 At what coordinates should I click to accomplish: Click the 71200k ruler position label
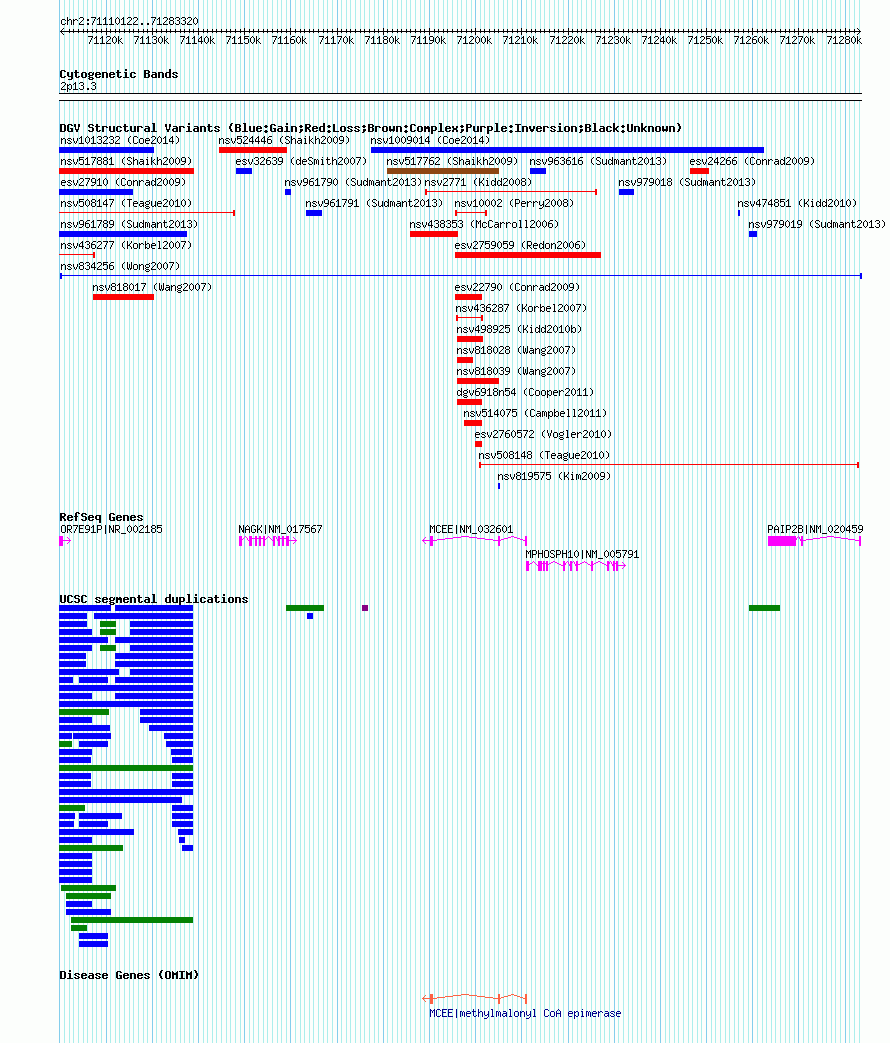pyautogui.click(x=474, y=41)
